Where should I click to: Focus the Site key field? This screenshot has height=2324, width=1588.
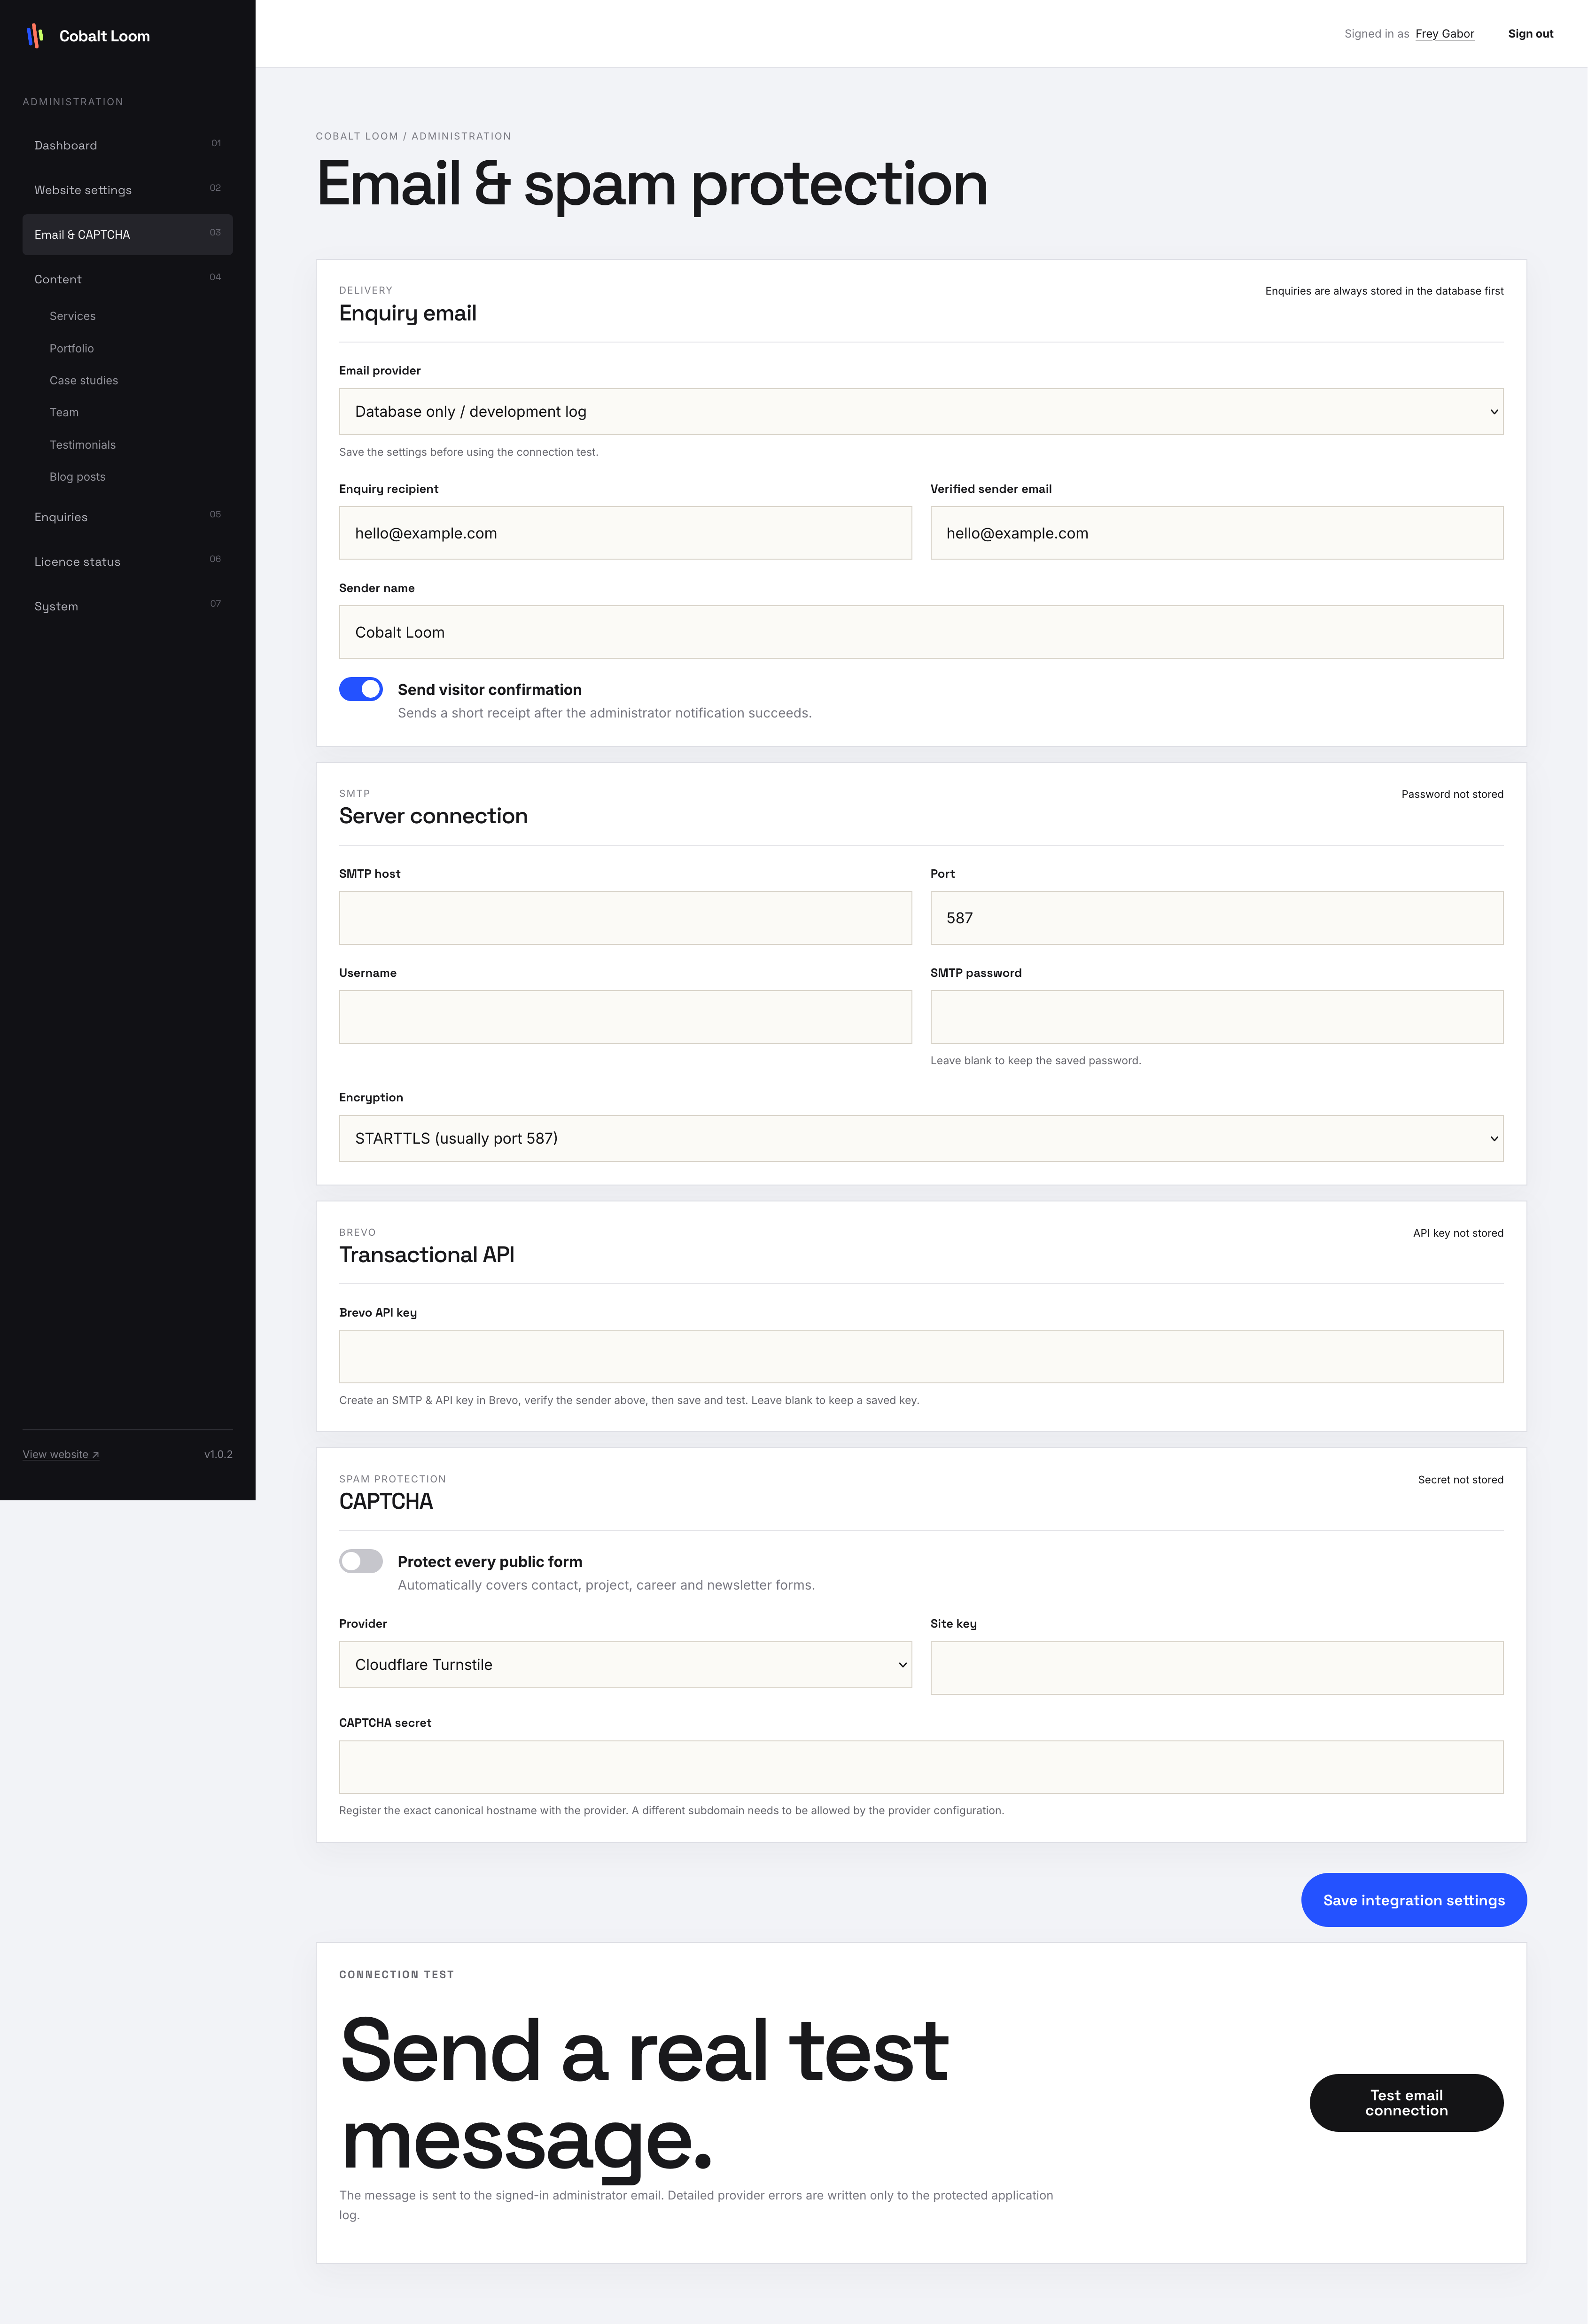[1216, 1668]
